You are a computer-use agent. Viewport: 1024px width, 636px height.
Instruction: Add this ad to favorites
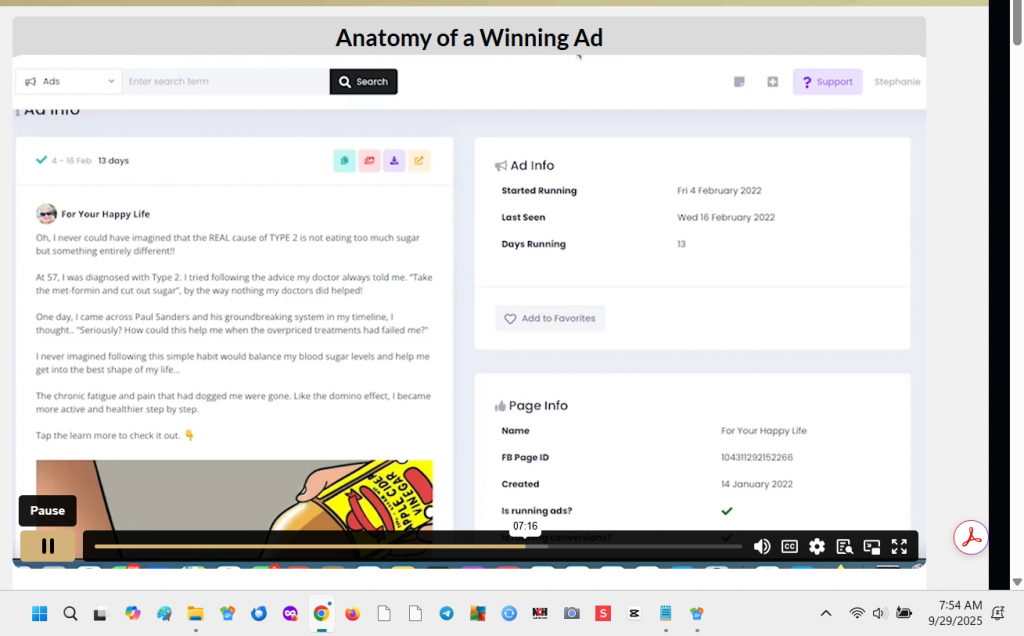(x=550, y=319)
